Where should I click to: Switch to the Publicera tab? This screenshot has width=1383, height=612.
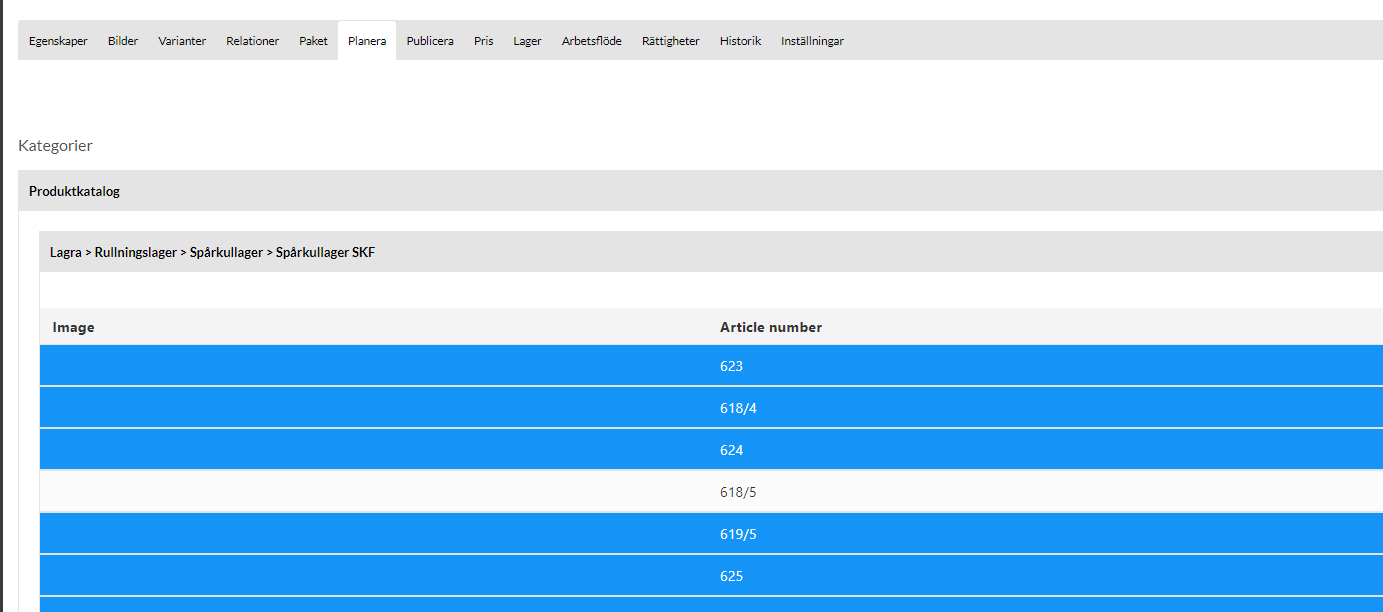pos(430,41)
